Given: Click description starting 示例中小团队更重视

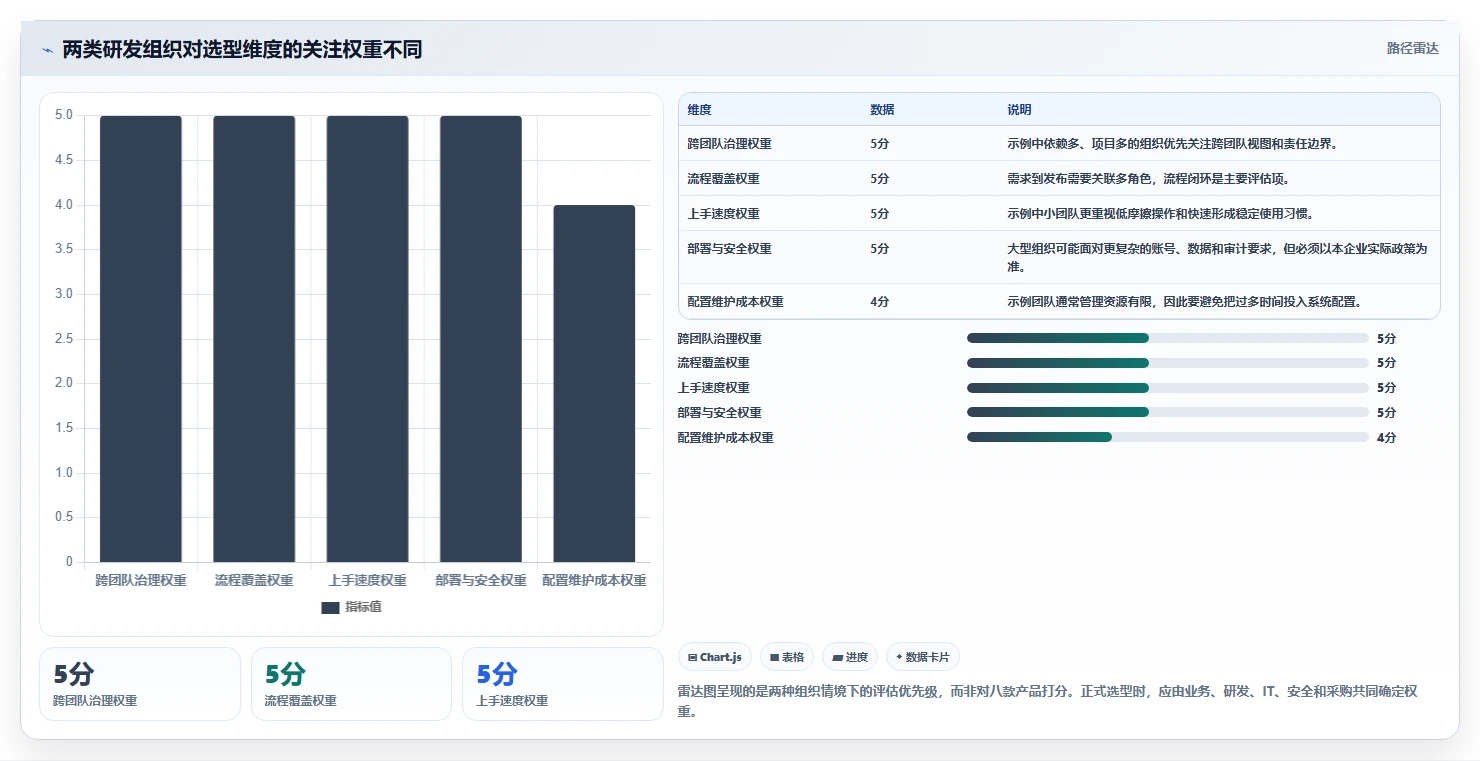Looking at the screenshot, I should click(1160, 214).
